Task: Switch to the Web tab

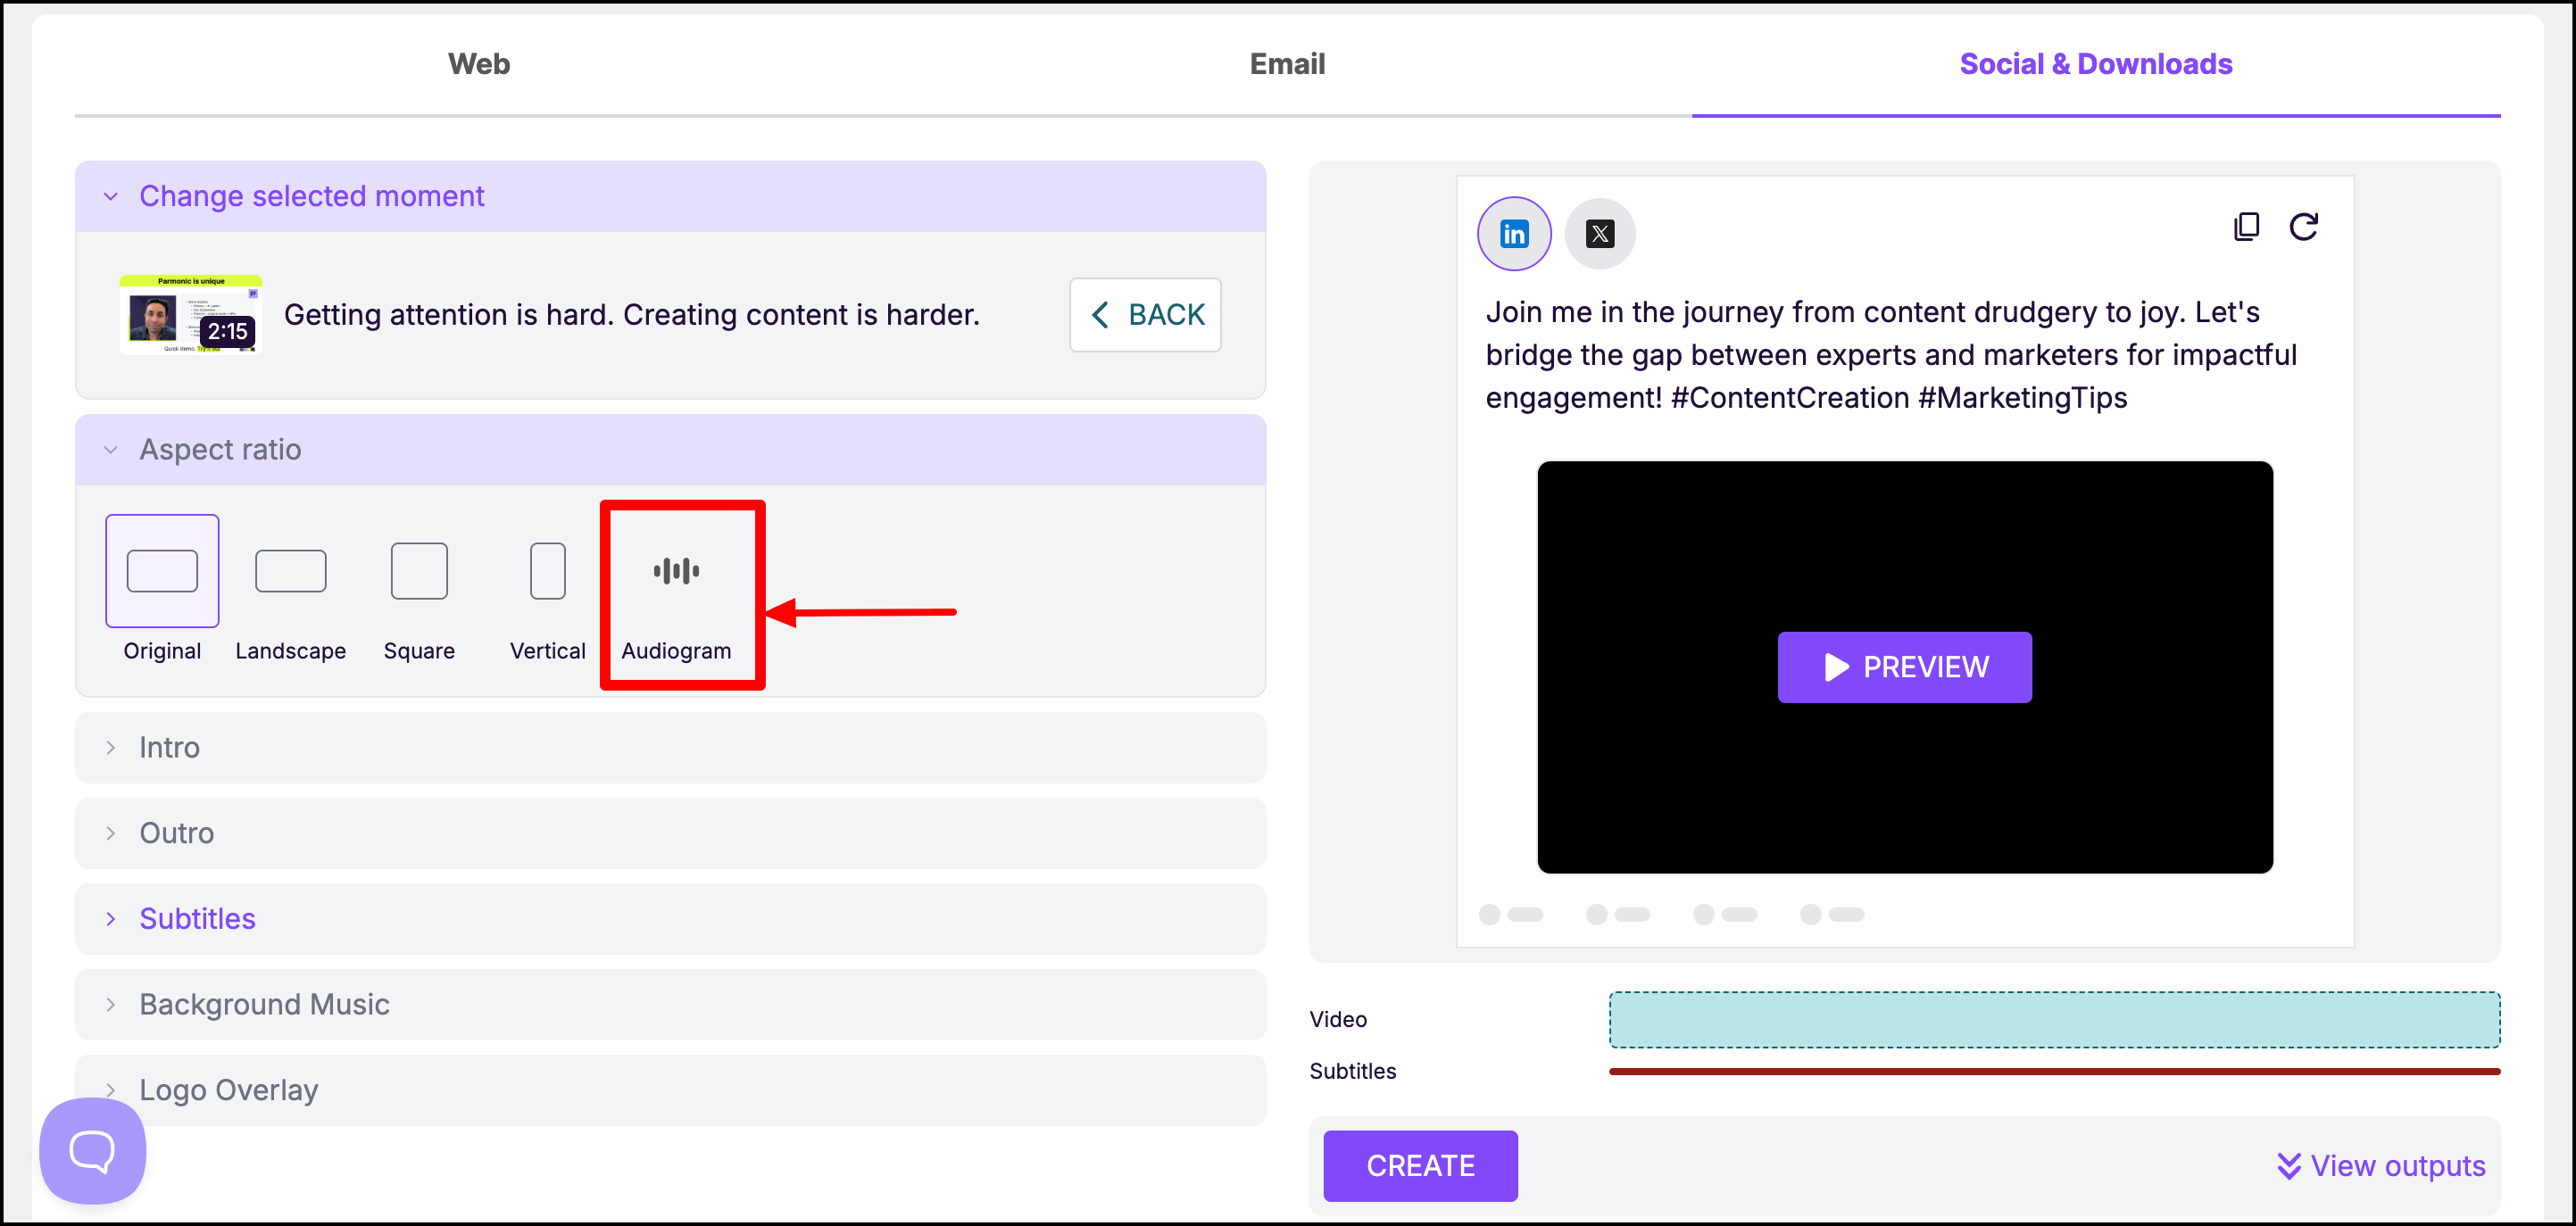Action: tap(478, 64)
